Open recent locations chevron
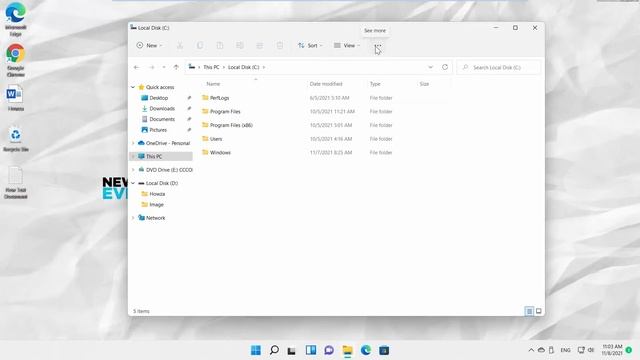Viewport: 640px width, 360px height. coord(164,67)
